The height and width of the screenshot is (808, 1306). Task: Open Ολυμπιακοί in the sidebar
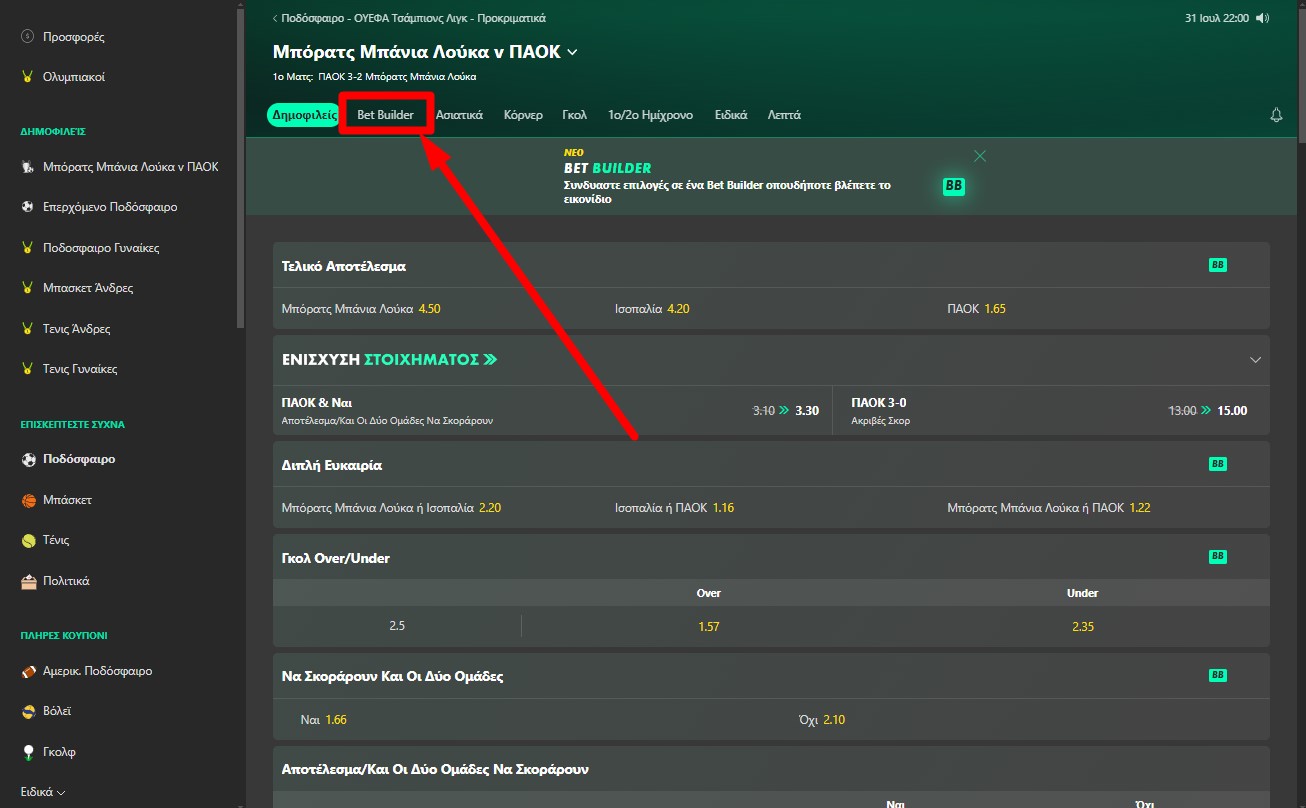tap(74, 77)
